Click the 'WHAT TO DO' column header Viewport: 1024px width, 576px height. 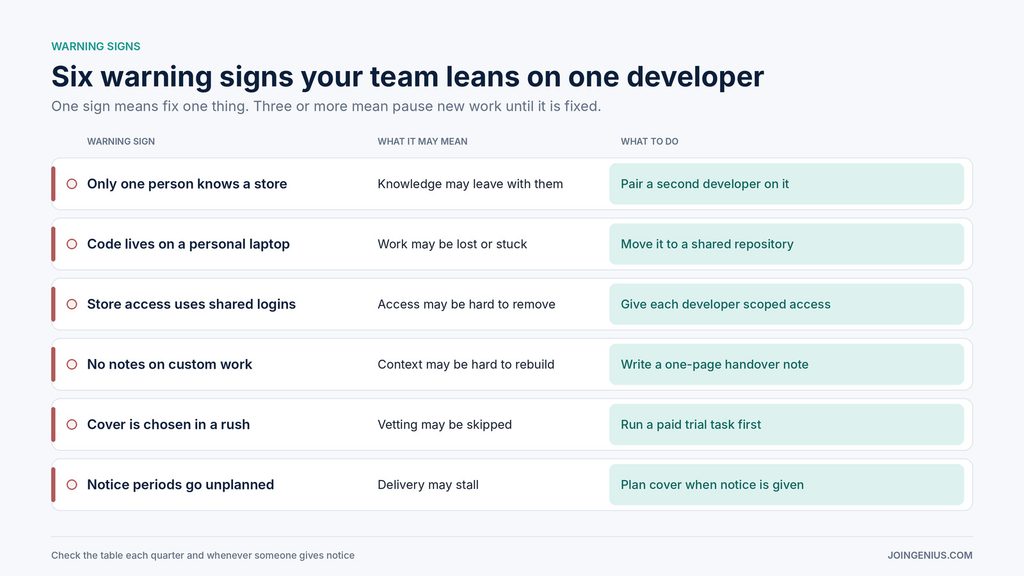(649, 141)
